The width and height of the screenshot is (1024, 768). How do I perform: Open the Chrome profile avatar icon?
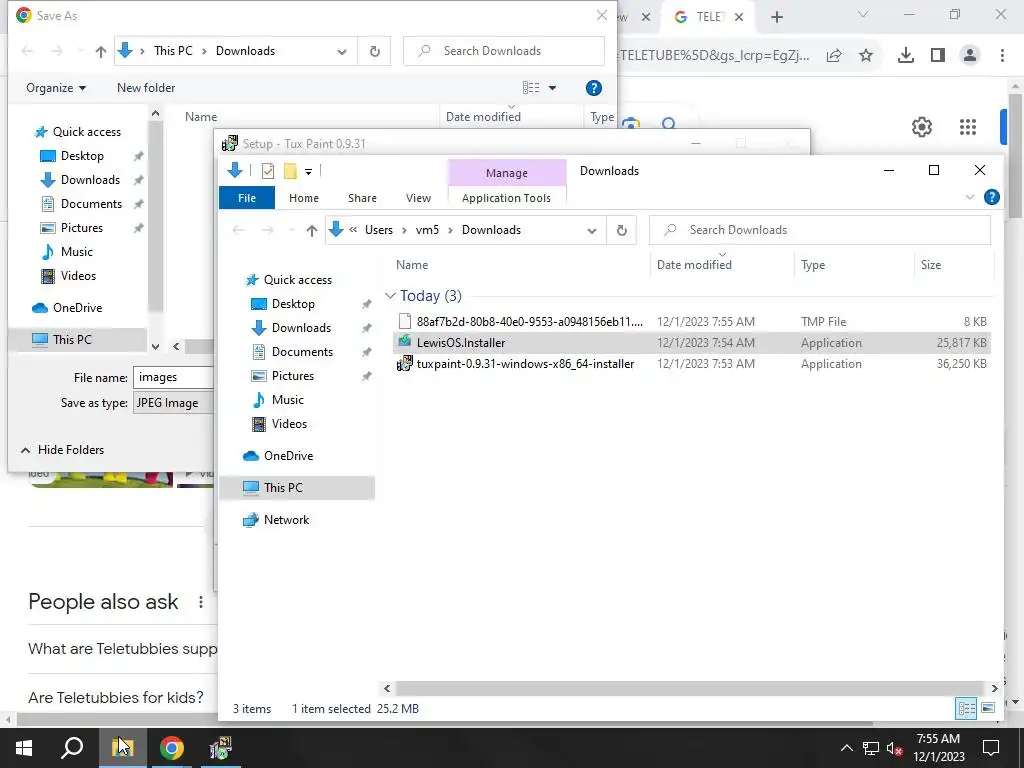(x=970, y=56)
